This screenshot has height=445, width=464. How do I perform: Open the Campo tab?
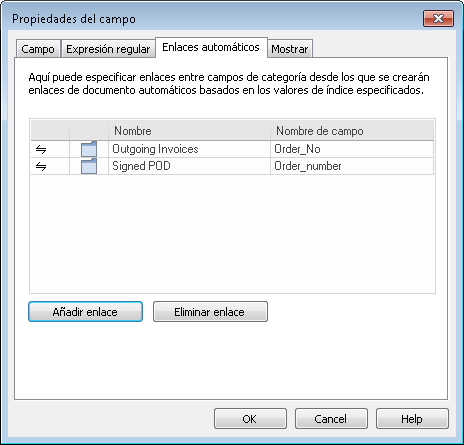coord(38,49)
